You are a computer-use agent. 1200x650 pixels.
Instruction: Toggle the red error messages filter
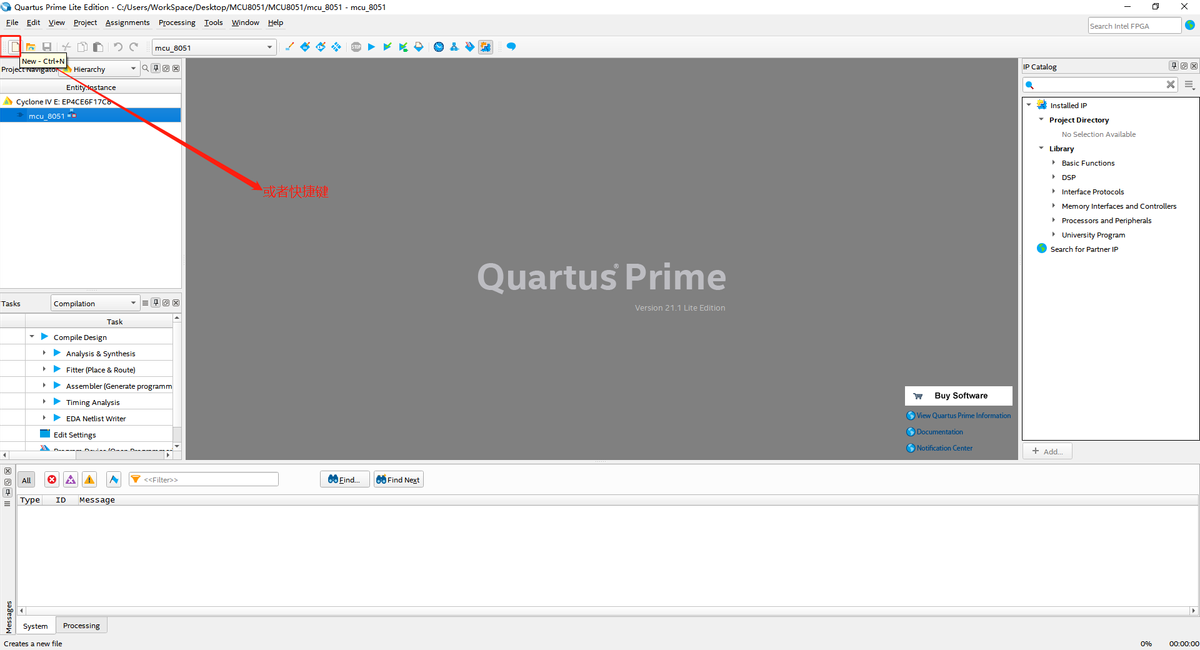pyautogui.click(x=52, y=480)
